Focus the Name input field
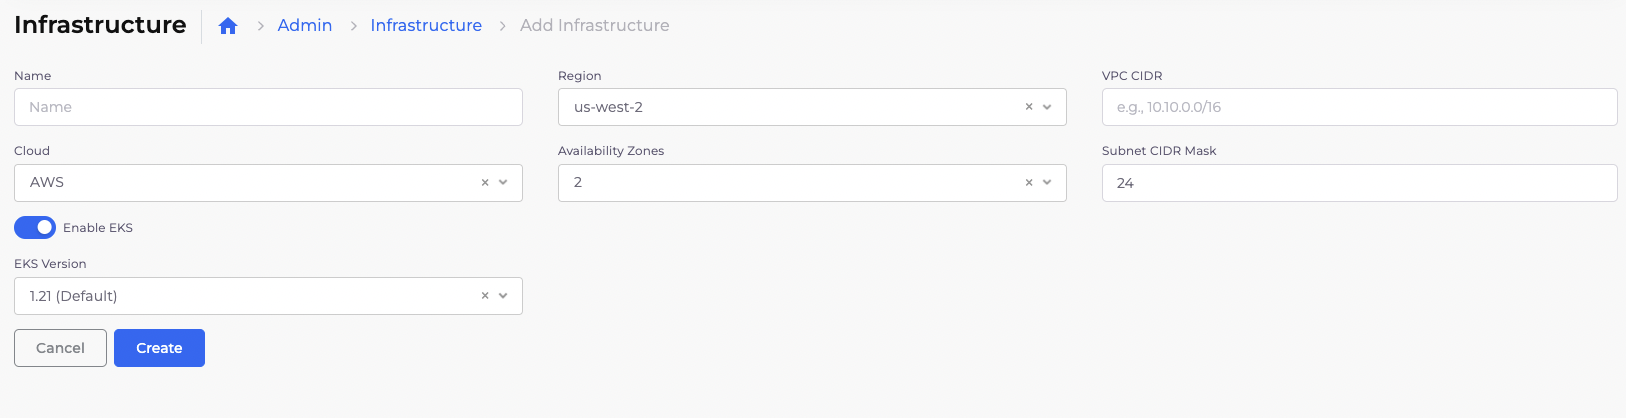 point(268,107)
